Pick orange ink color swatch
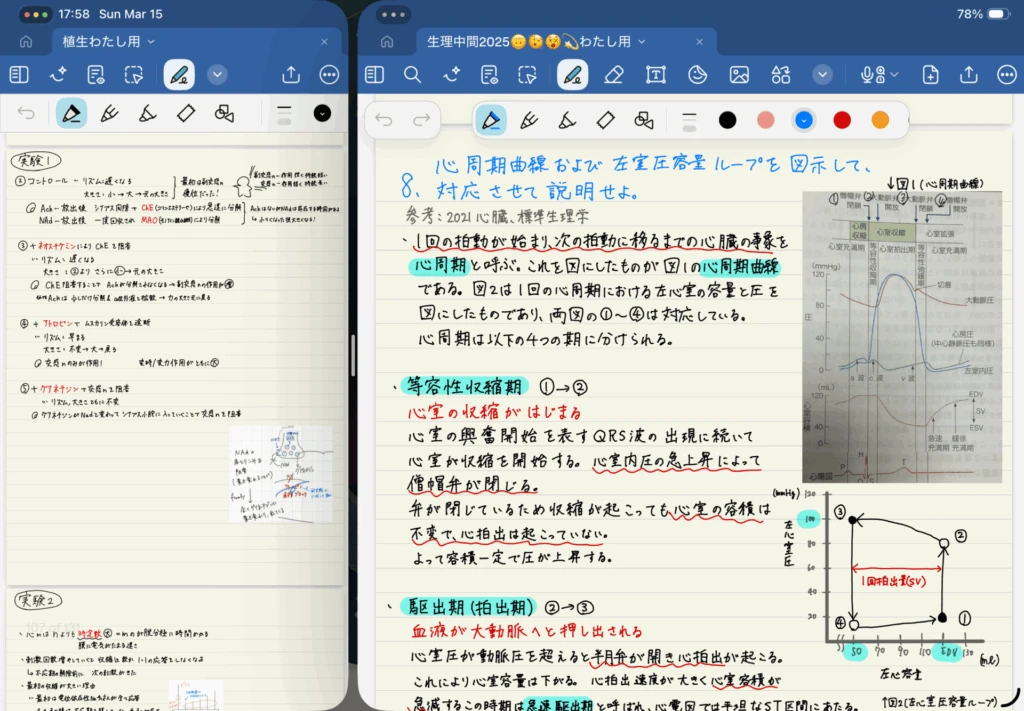The height and width of the screenshot is (711, 1024). coord(880,120)
